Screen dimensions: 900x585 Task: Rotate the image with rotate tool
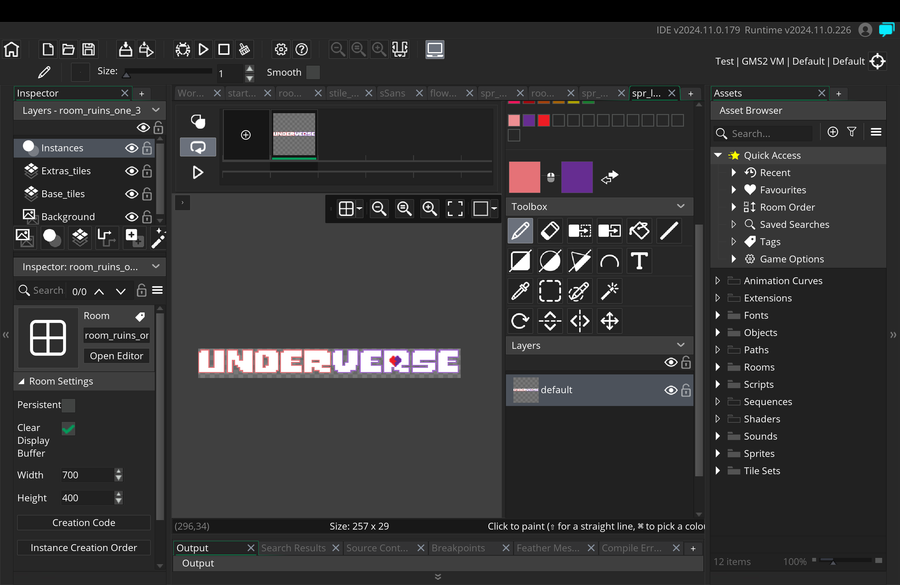click(x=520, y=321)
